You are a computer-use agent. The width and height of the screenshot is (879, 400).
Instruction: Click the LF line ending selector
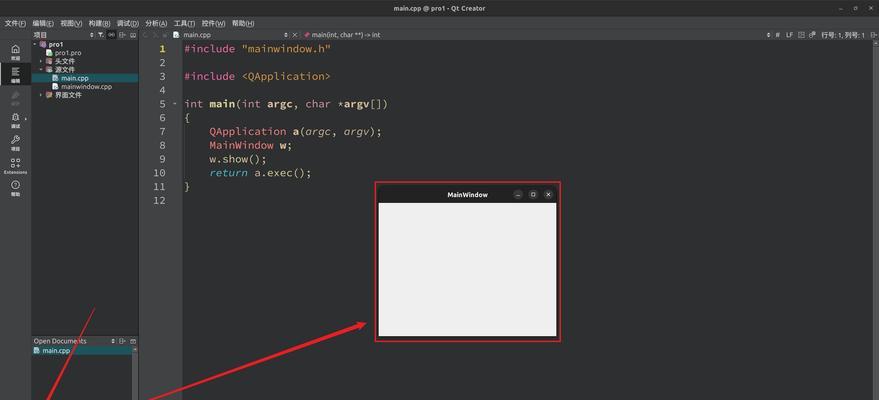pyautogui.click(x=789, y=35)
